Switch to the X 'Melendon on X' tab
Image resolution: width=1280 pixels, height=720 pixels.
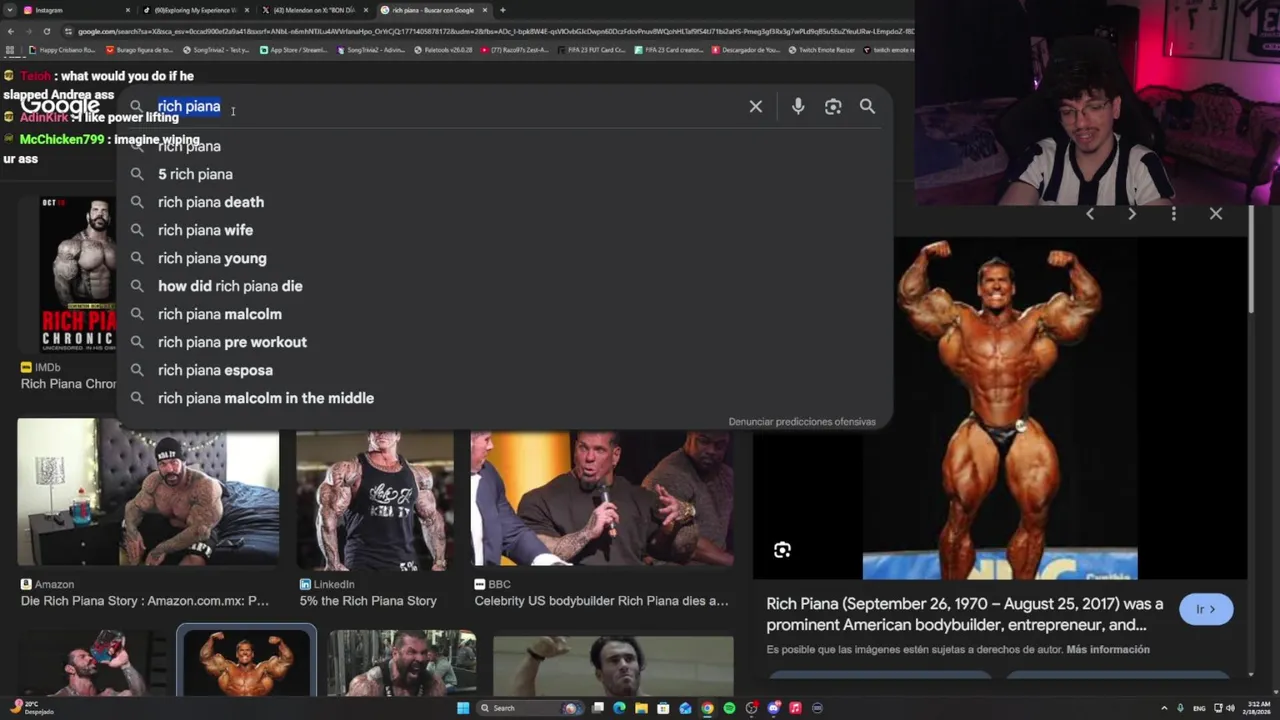314,10
